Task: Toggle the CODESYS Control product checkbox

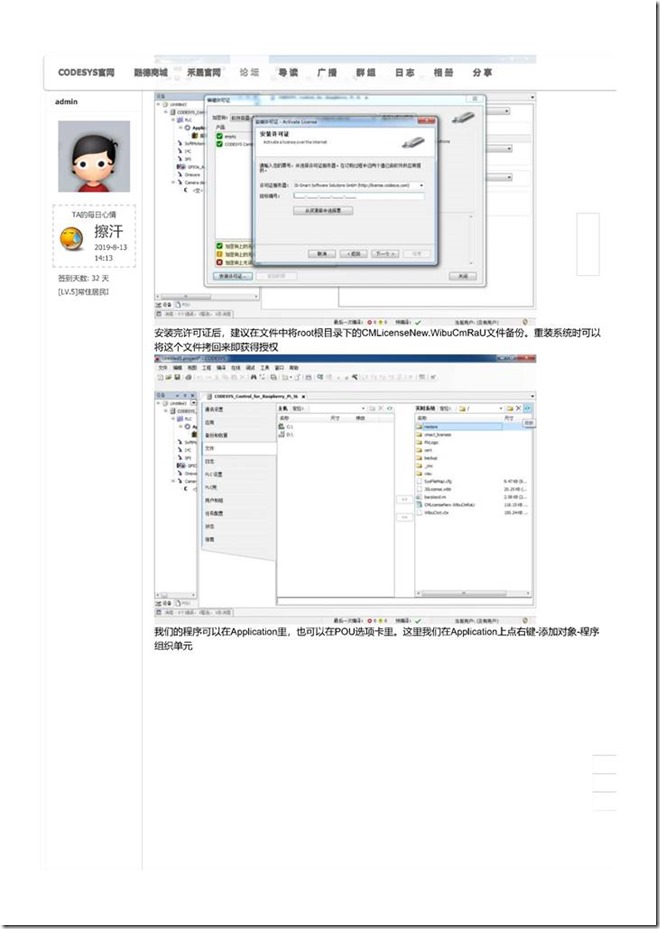Action: (x=219, y=144)
